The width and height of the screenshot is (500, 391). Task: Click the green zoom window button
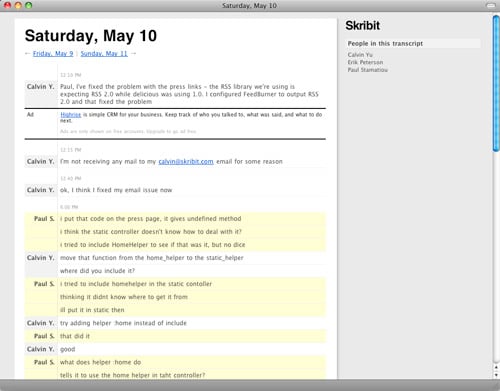29,5
